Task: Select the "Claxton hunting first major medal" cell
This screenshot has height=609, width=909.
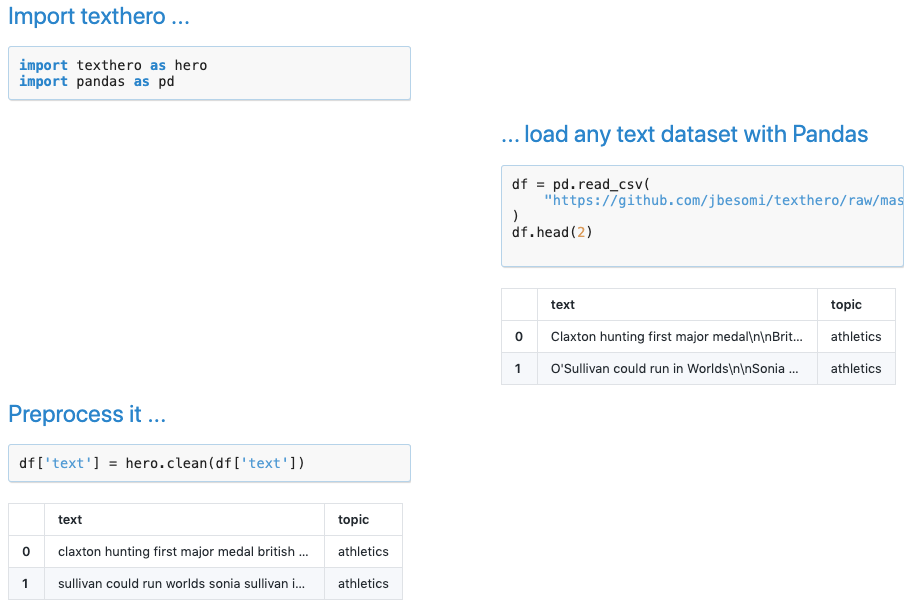Action: click(676, 337)
